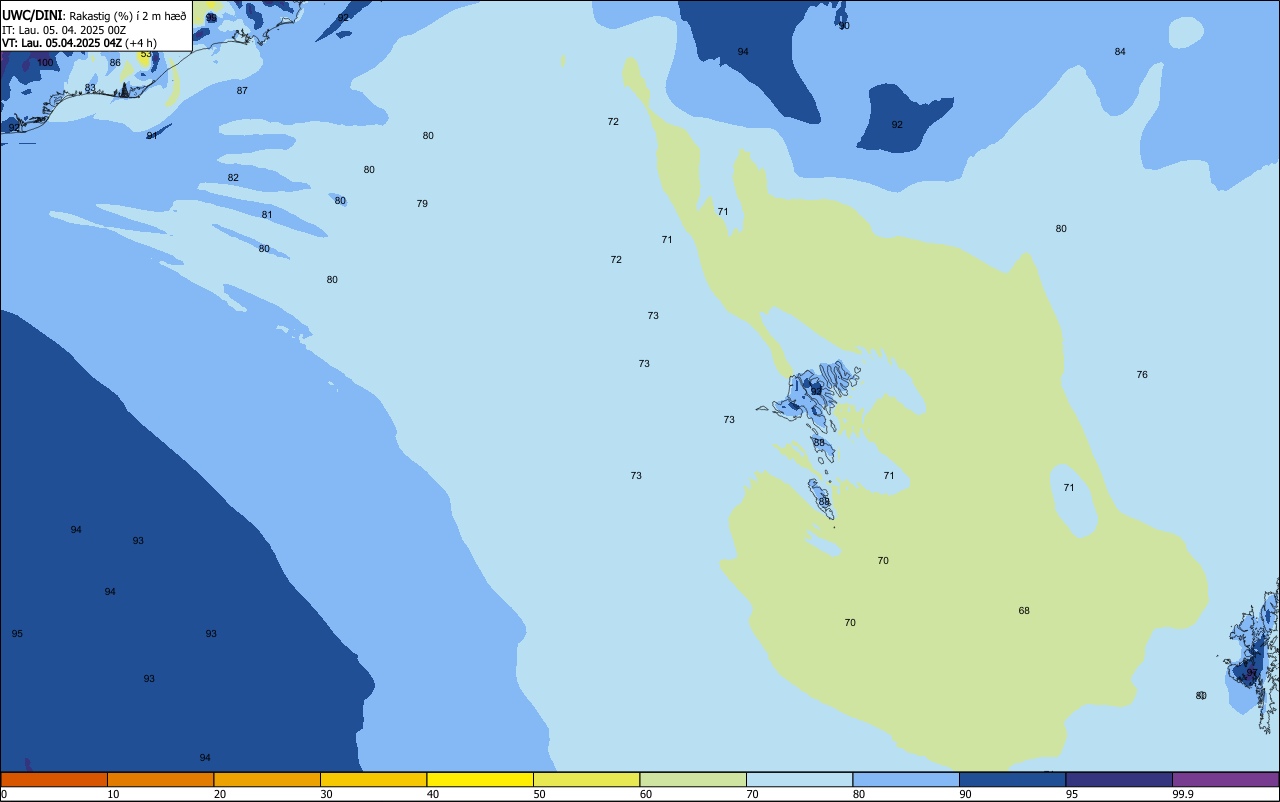The width and height of the screenshot is (1280, 802).
Task: Click the legend tick label 0
Action: [x=4, y=794]
